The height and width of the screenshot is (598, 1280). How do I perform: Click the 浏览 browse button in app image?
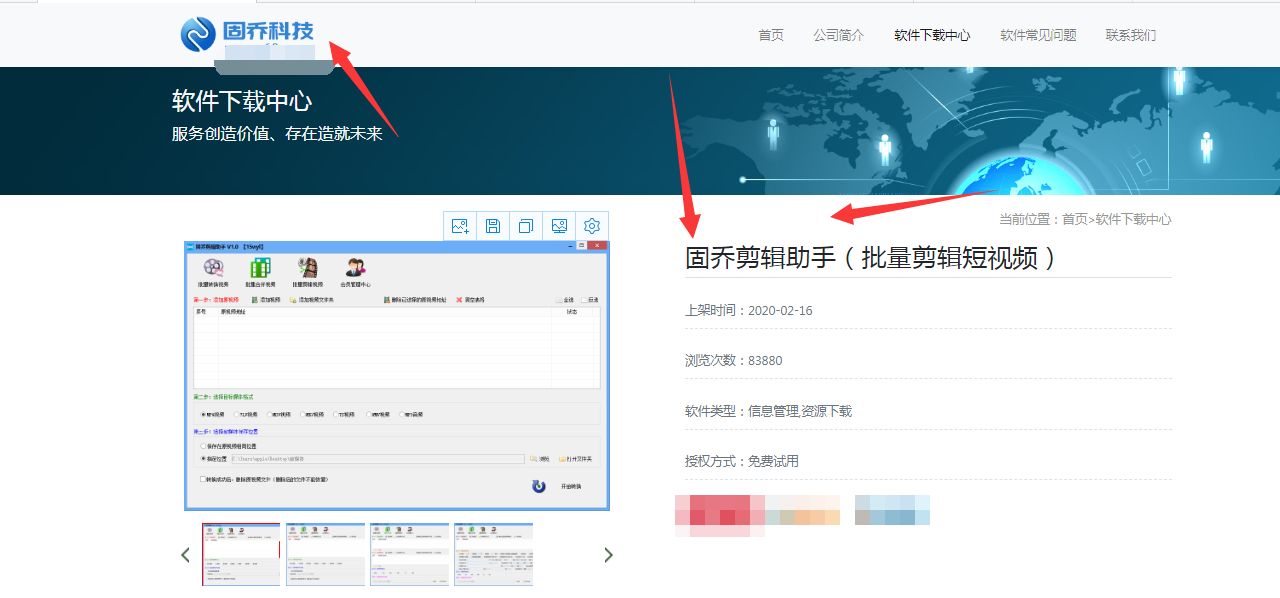coord(540,459)
